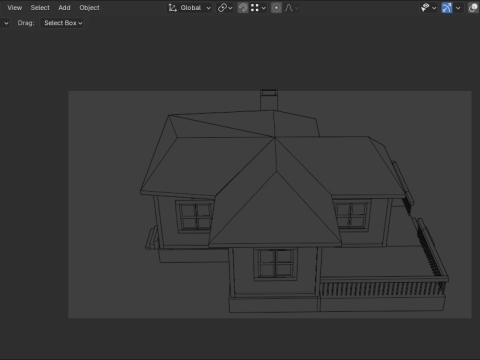Toggle proportional editing circle icon

click(x=276, y=8)
